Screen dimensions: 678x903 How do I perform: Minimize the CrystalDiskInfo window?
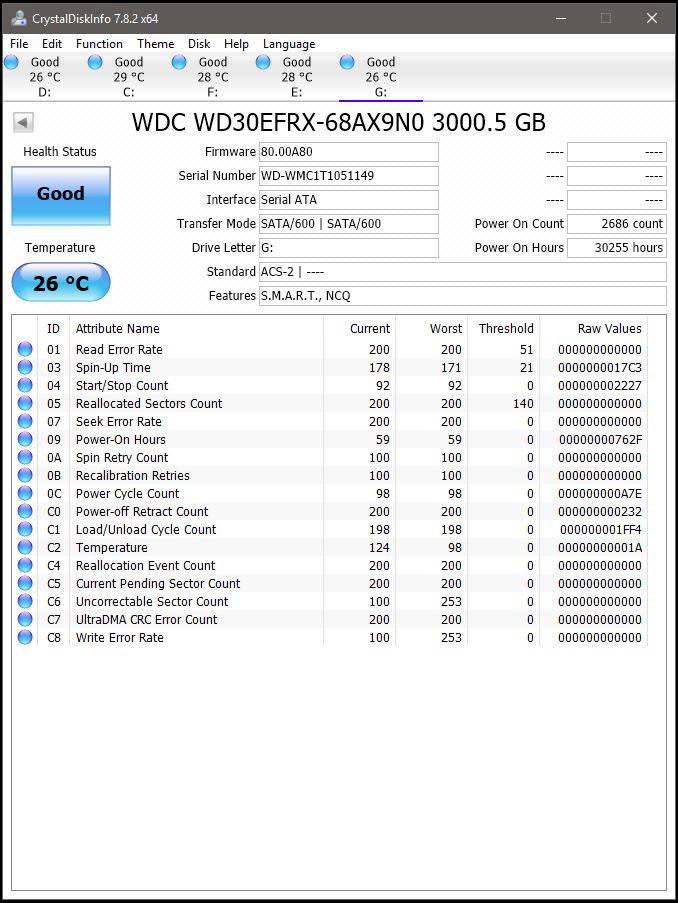[560, 18]
